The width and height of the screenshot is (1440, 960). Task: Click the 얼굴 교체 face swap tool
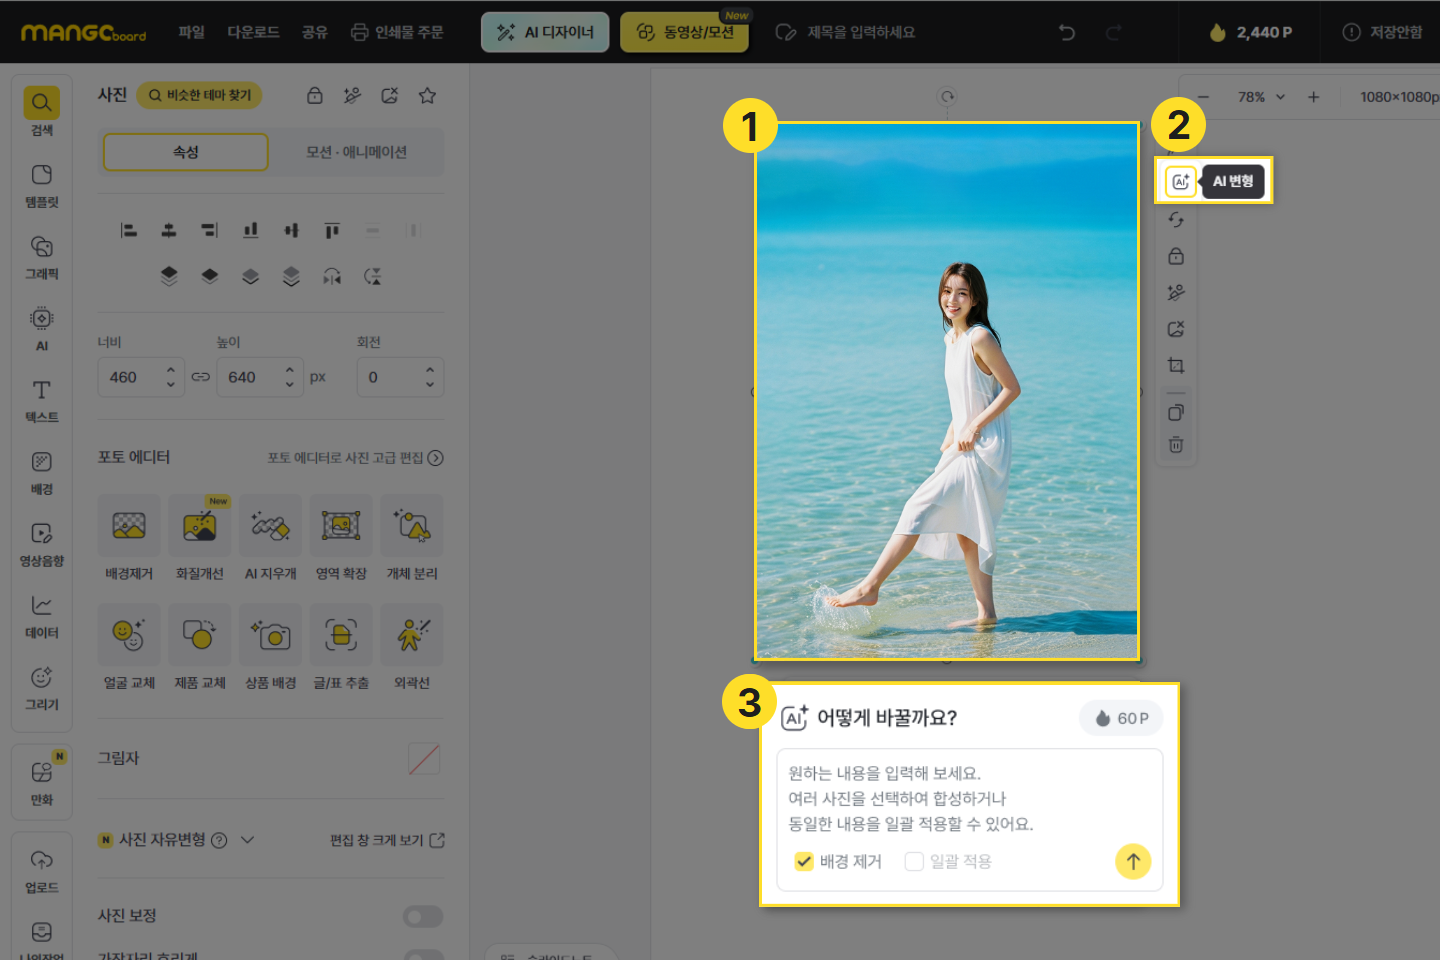click(x=129, y=647)
